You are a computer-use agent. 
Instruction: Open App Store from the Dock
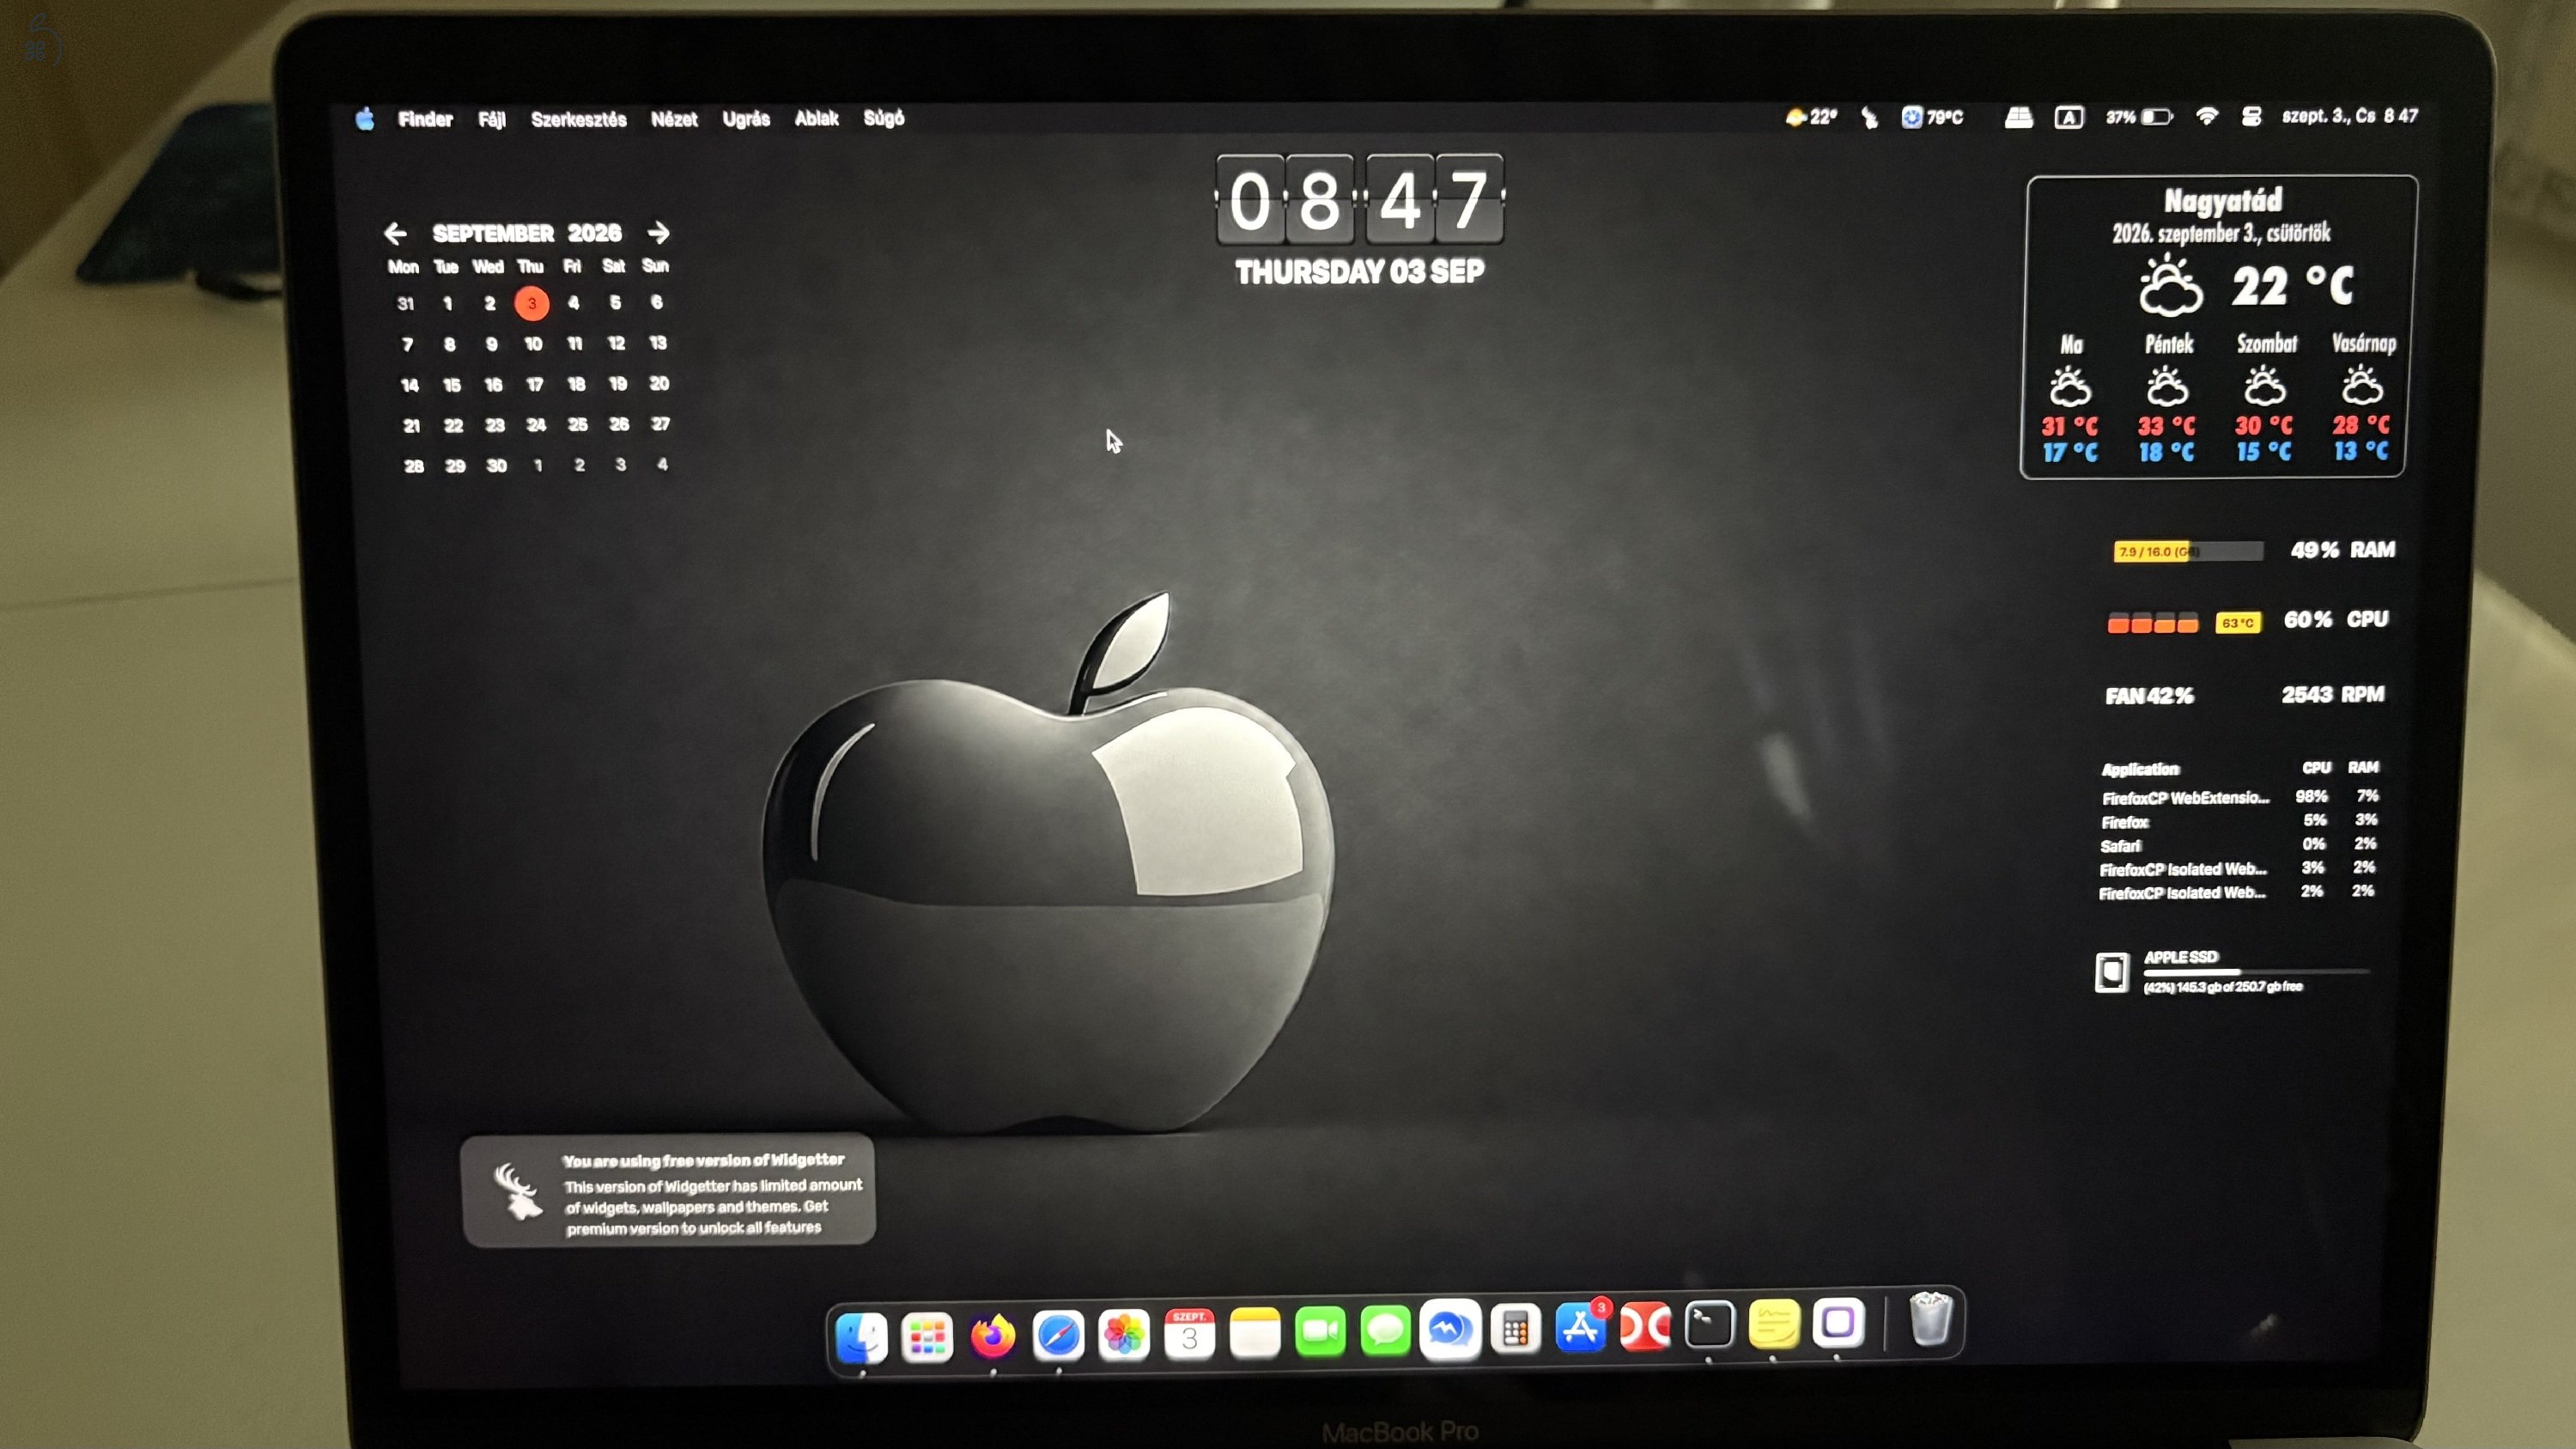pos(1581,1328)
